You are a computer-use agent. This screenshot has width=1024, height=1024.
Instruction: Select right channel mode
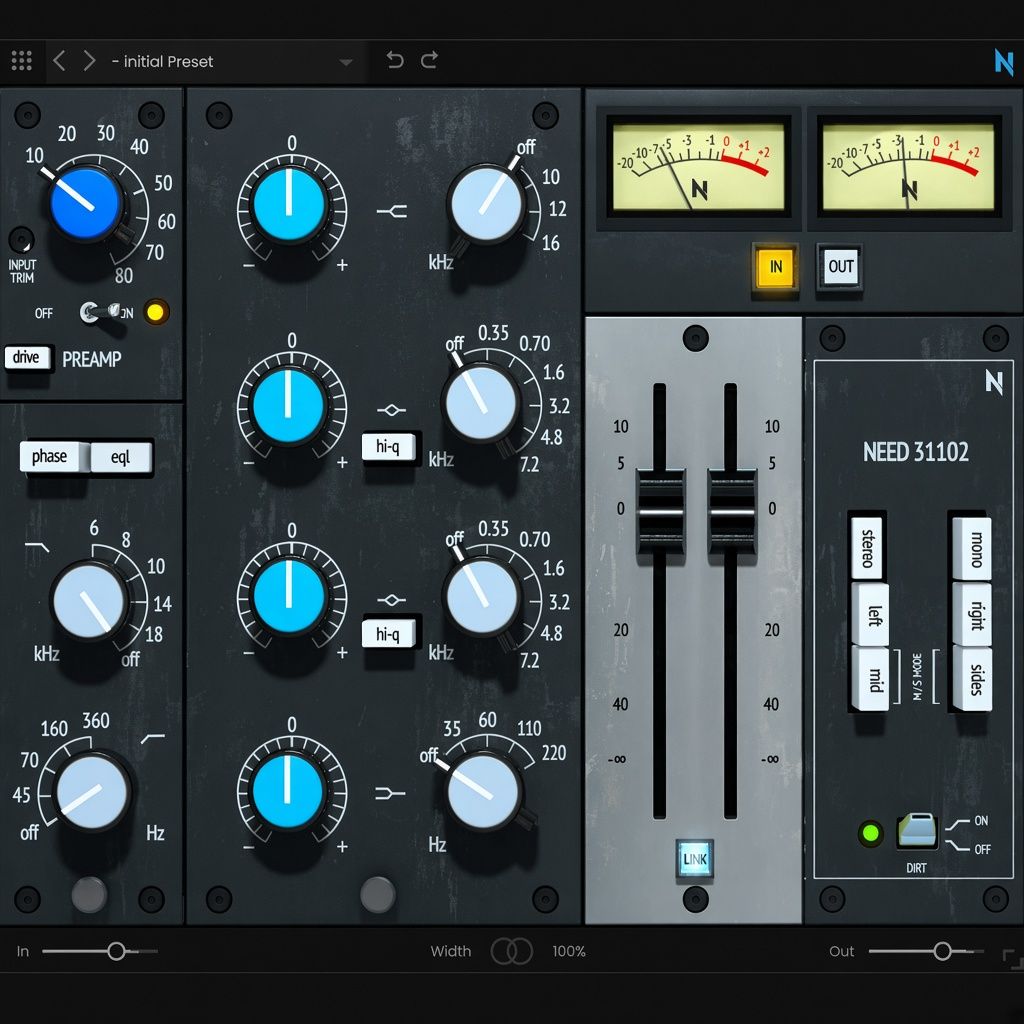pos(972,615)
